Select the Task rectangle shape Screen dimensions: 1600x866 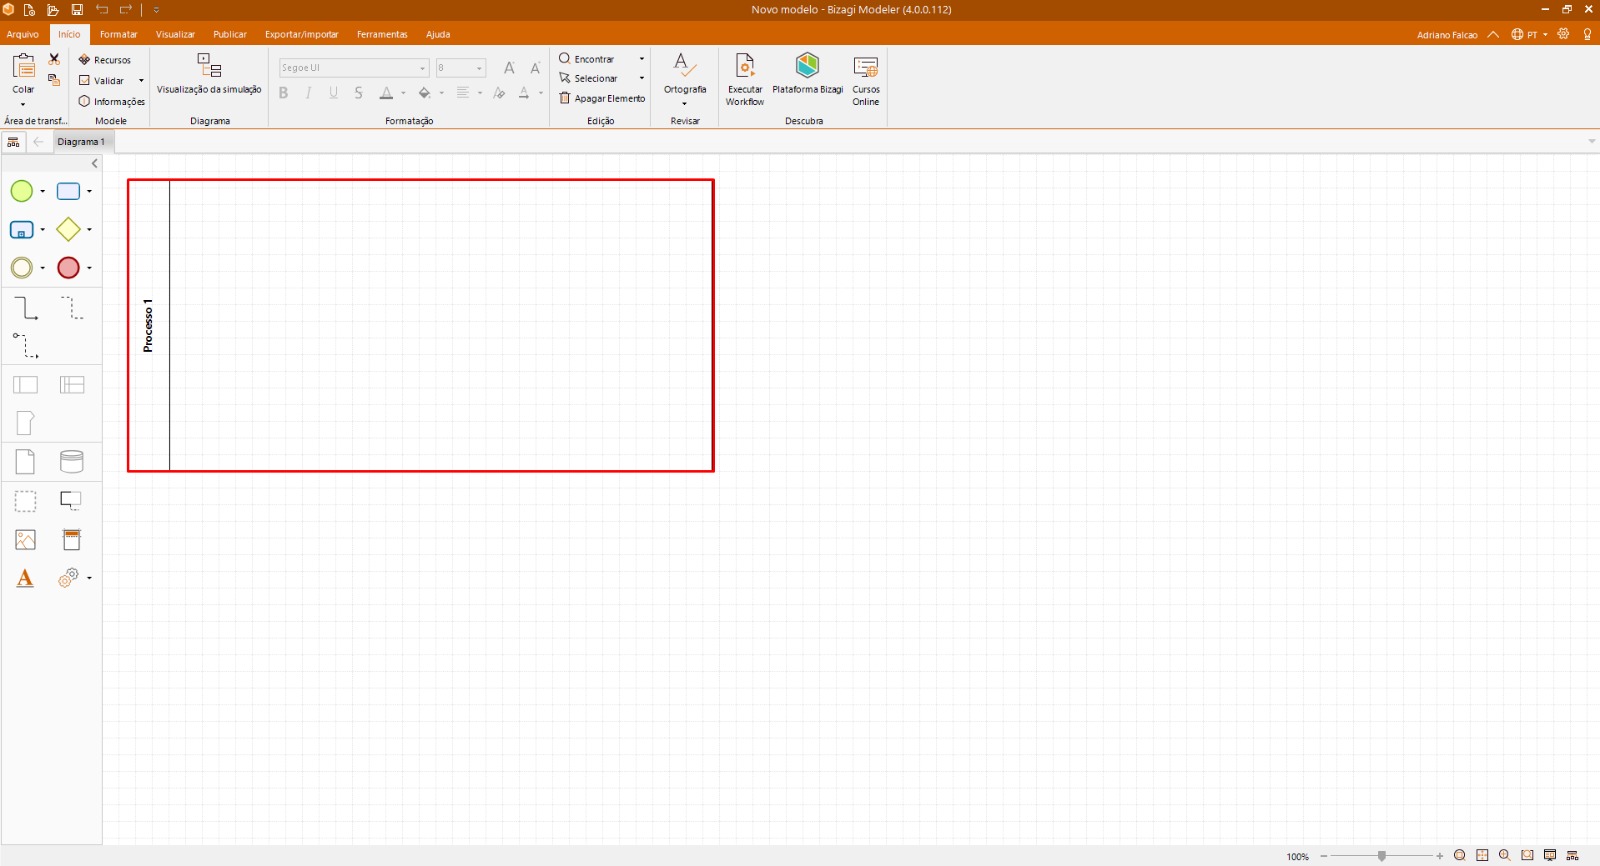coord(68,191)
